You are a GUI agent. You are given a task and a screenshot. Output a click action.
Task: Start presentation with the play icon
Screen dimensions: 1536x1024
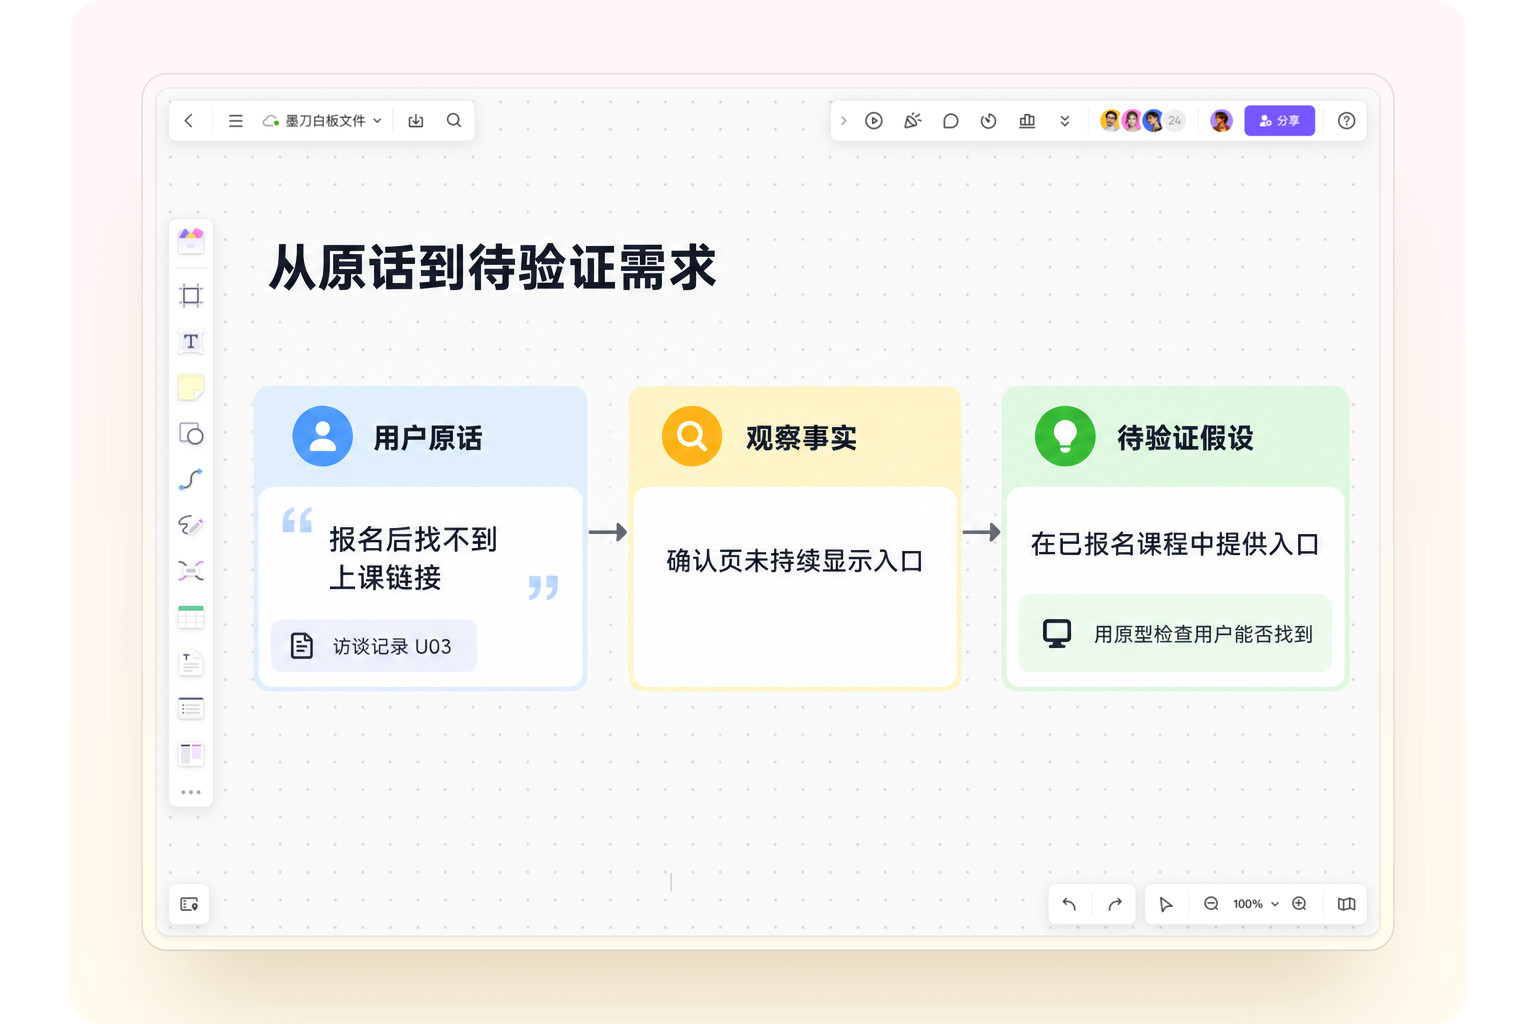pos(874,121)
